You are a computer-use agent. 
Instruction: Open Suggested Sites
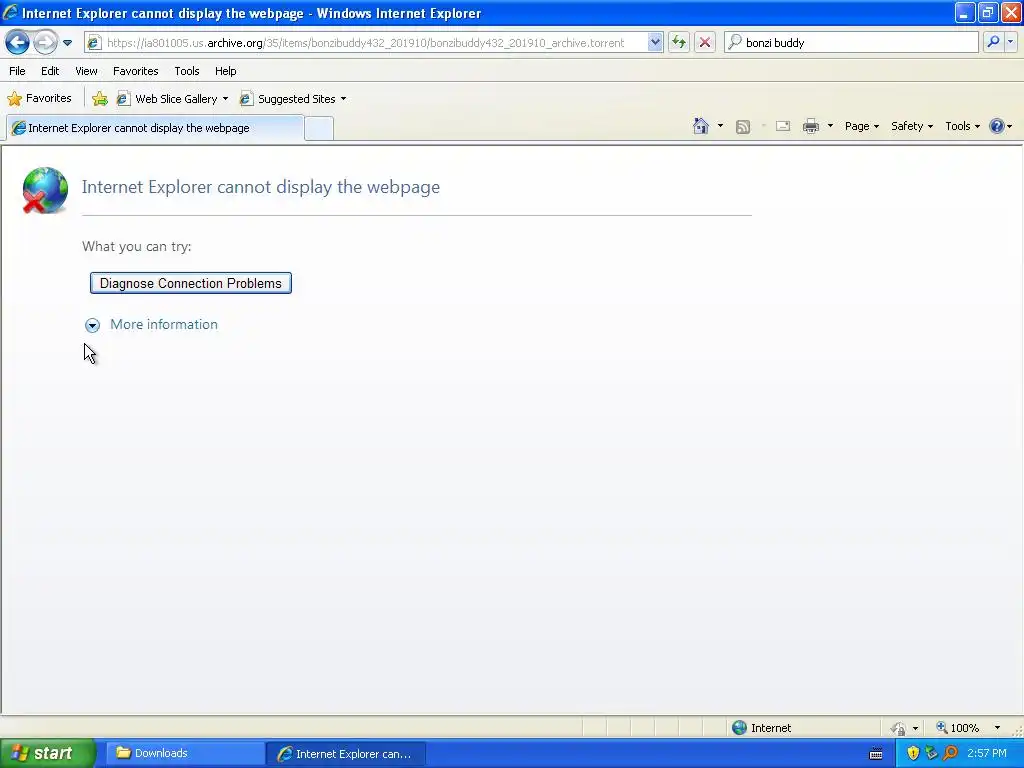(x=289, y=99)
